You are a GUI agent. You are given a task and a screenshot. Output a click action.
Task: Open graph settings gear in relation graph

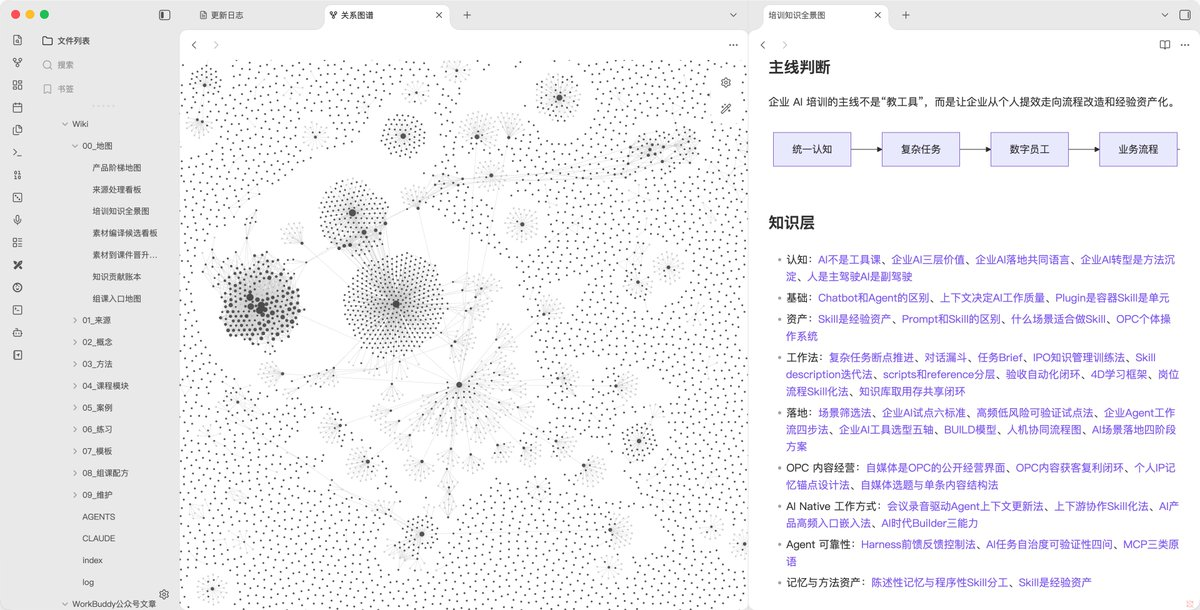(726, 82)
